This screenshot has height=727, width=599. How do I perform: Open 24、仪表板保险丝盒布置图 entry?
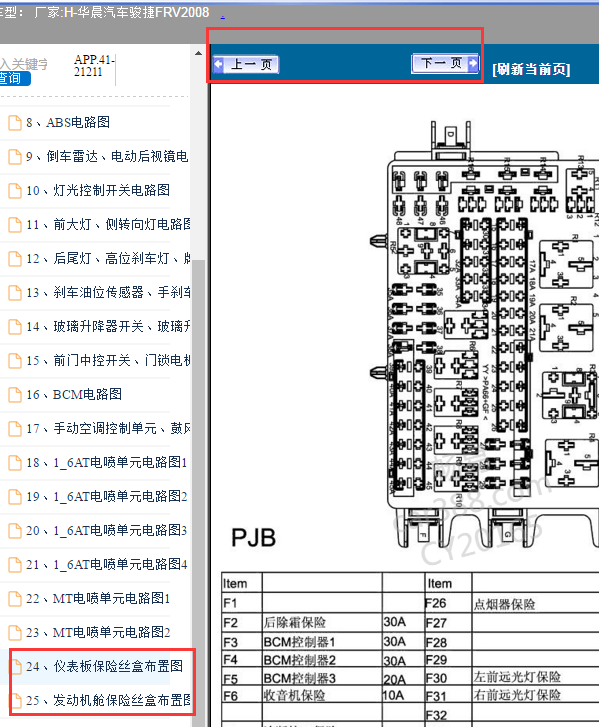104,666
